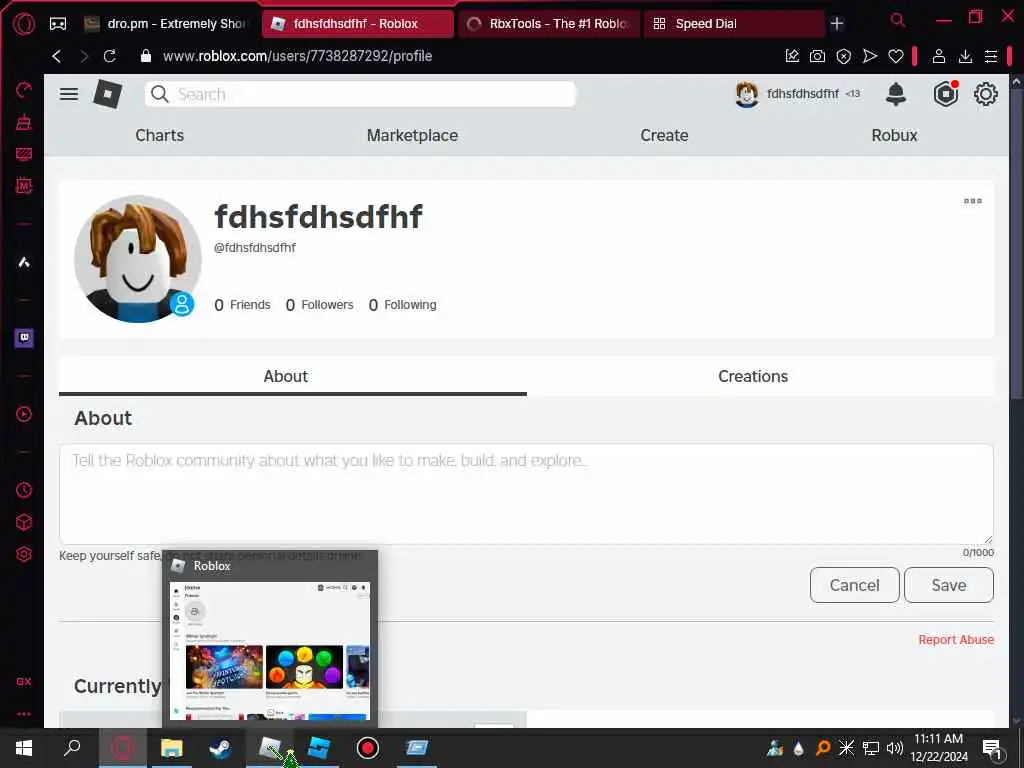Image resolution: width=1024 pixels, height=768 pixels.
Task: Open the sidebar player icon
Action: [x=24, y=414]
